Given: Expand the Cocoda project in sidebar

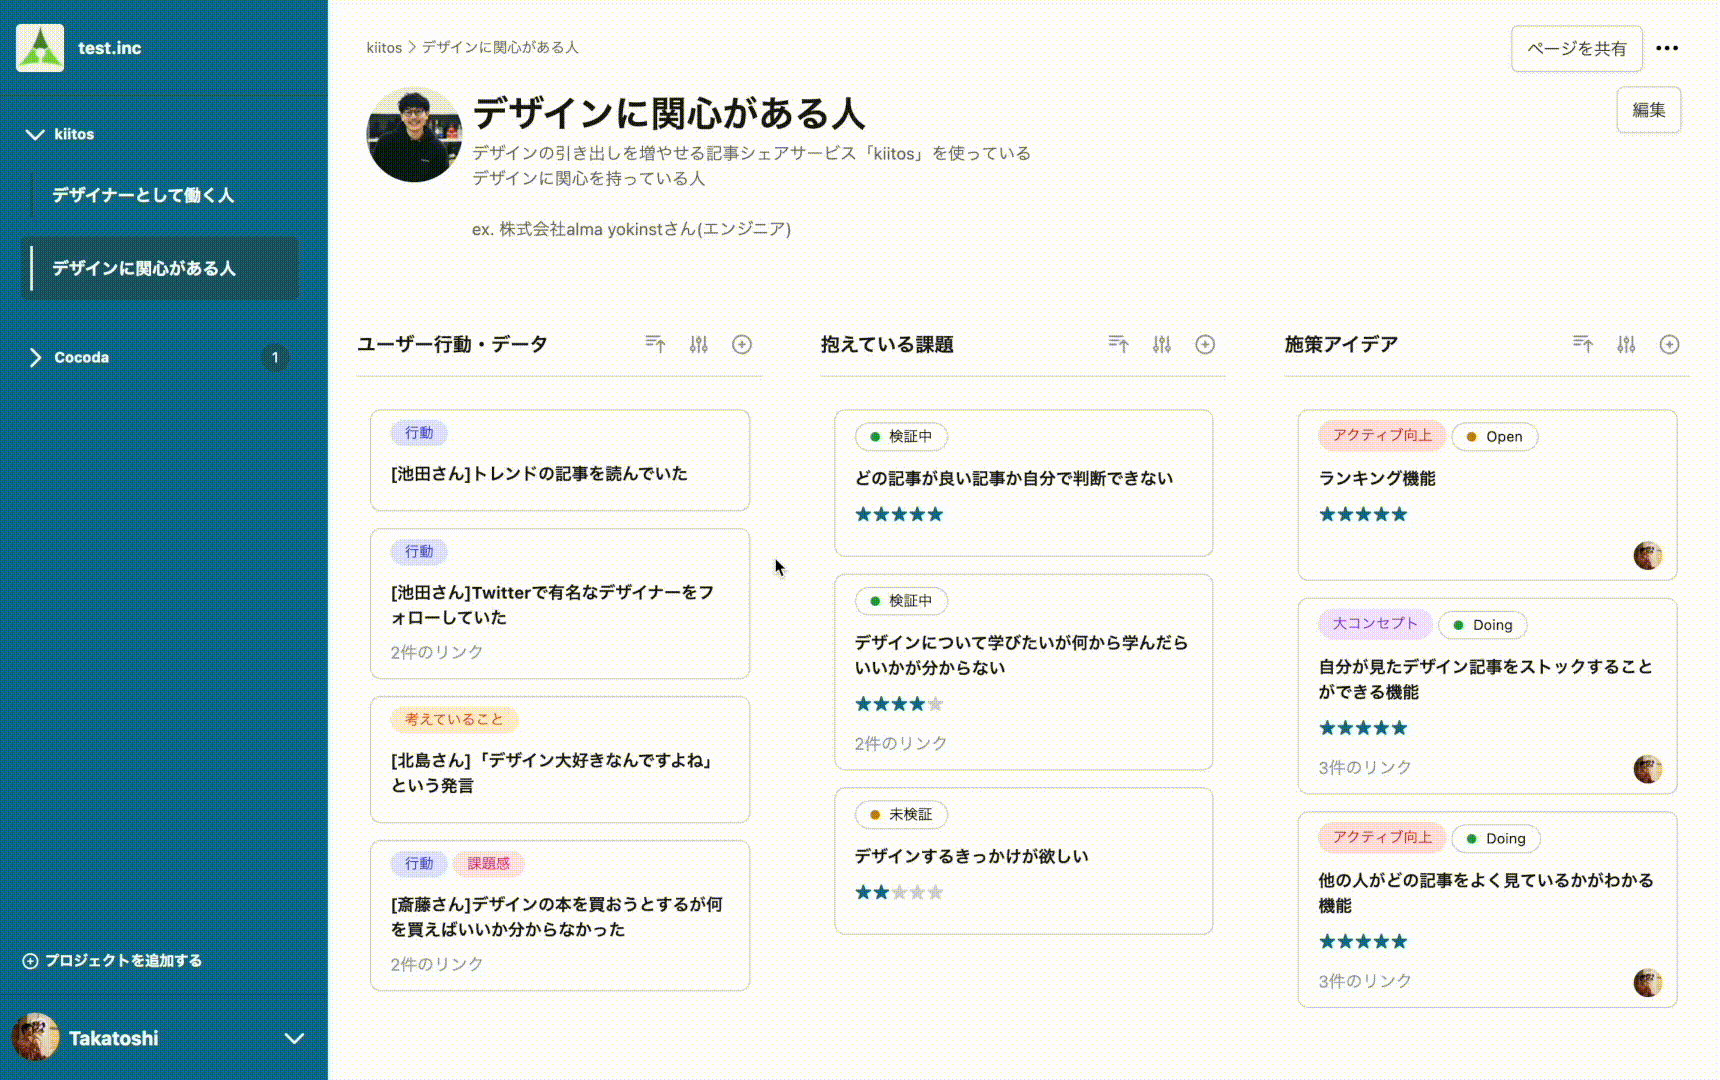Looking at the screenshot, I should (x=36, y=357).
